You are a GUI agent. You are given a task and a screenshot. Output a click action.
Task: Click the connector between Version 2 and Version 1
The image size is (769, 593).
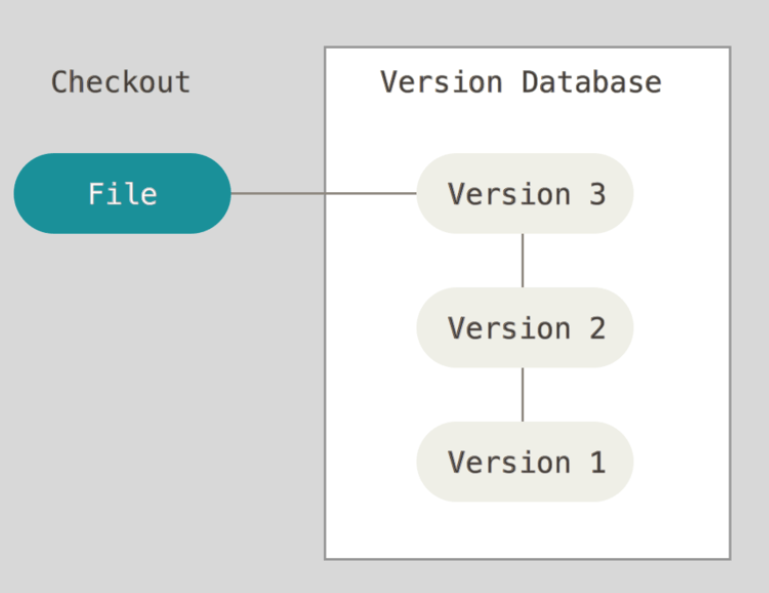522,394
